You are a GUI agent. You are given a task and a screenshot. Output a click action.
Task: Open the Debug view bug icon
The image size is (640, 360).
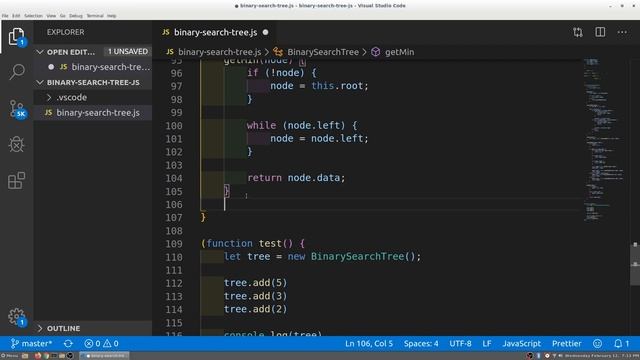(x=16, y=144)
